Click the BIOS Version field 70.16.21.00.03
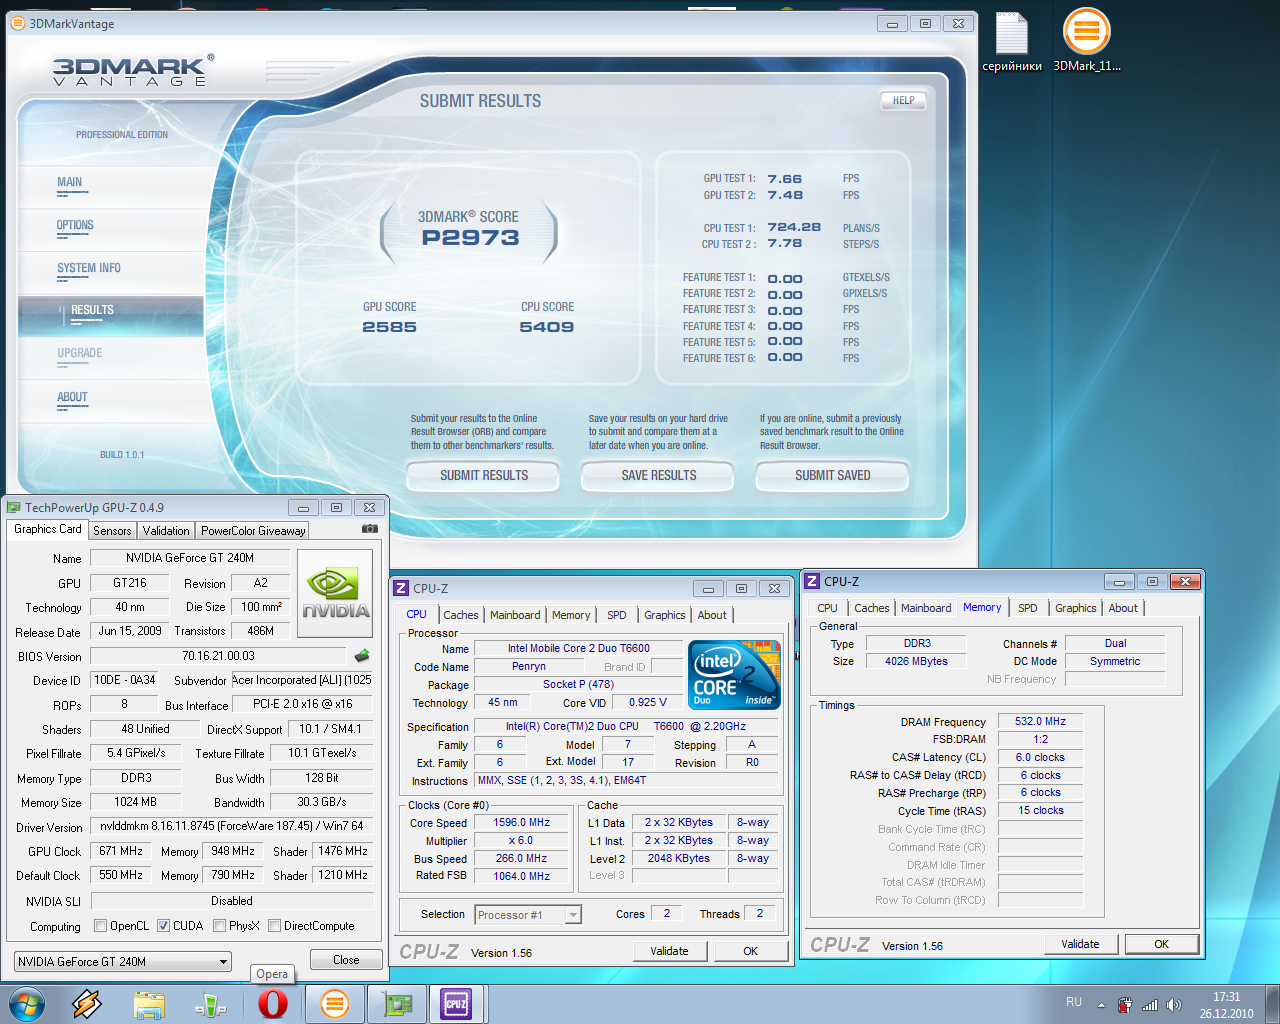Screen dimensions: 1280x1024 tap(218, 656)
